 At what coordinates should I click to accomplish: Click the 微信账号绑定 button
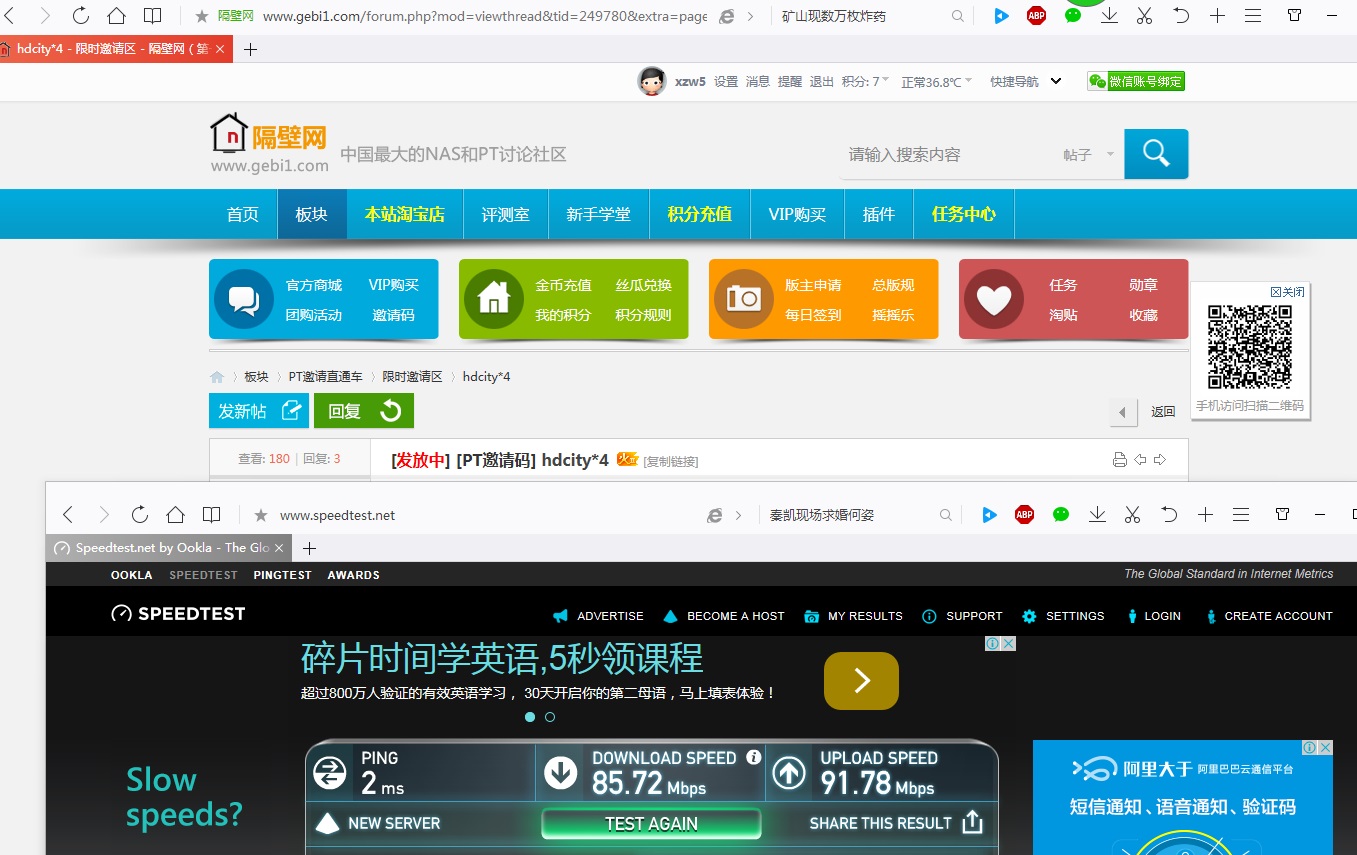click(1136, 82)
